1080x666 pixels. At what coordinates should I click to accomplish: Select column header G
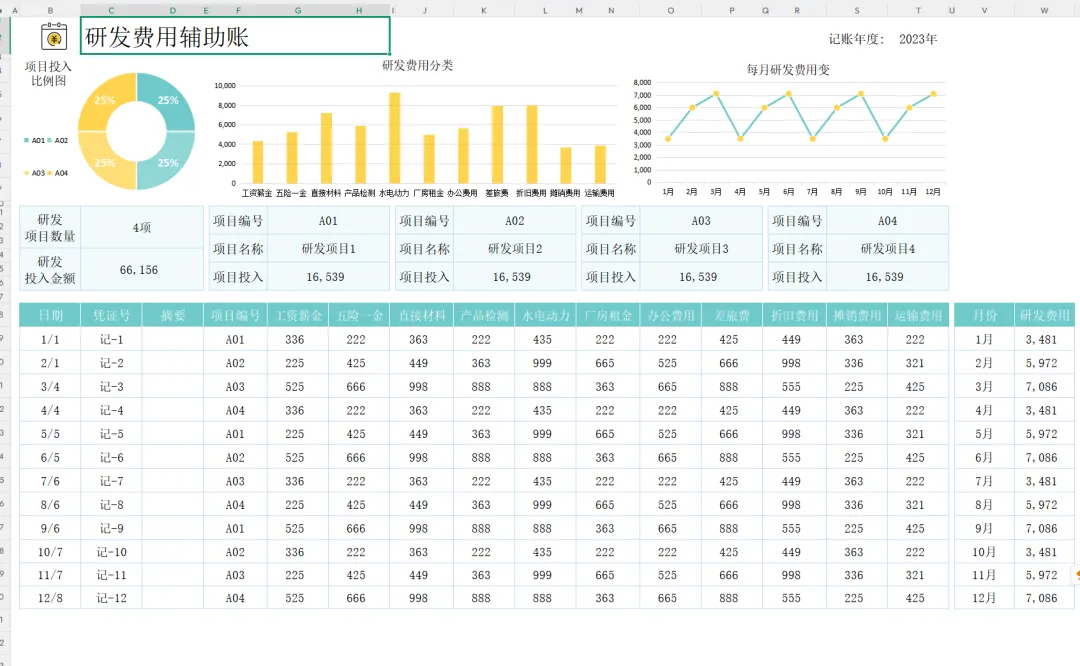[x=298, y=10]
